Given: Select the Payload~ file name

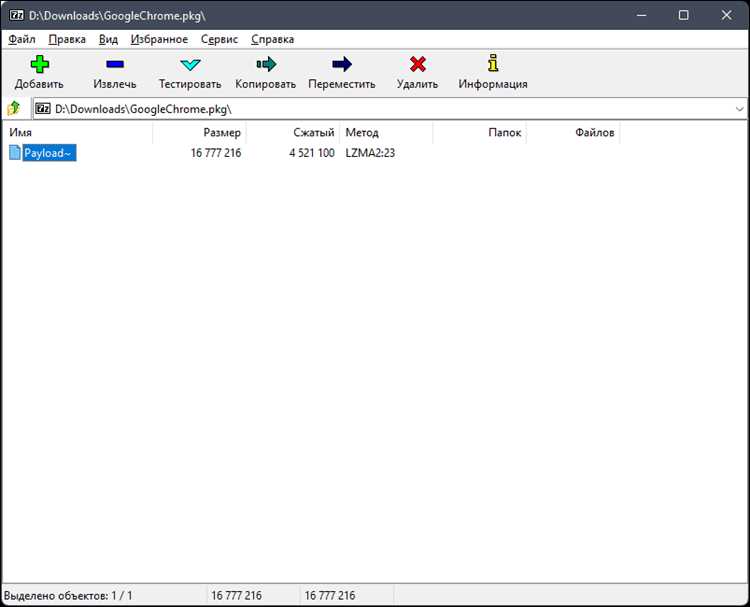Looking at the screenshot, I should 49,153.
